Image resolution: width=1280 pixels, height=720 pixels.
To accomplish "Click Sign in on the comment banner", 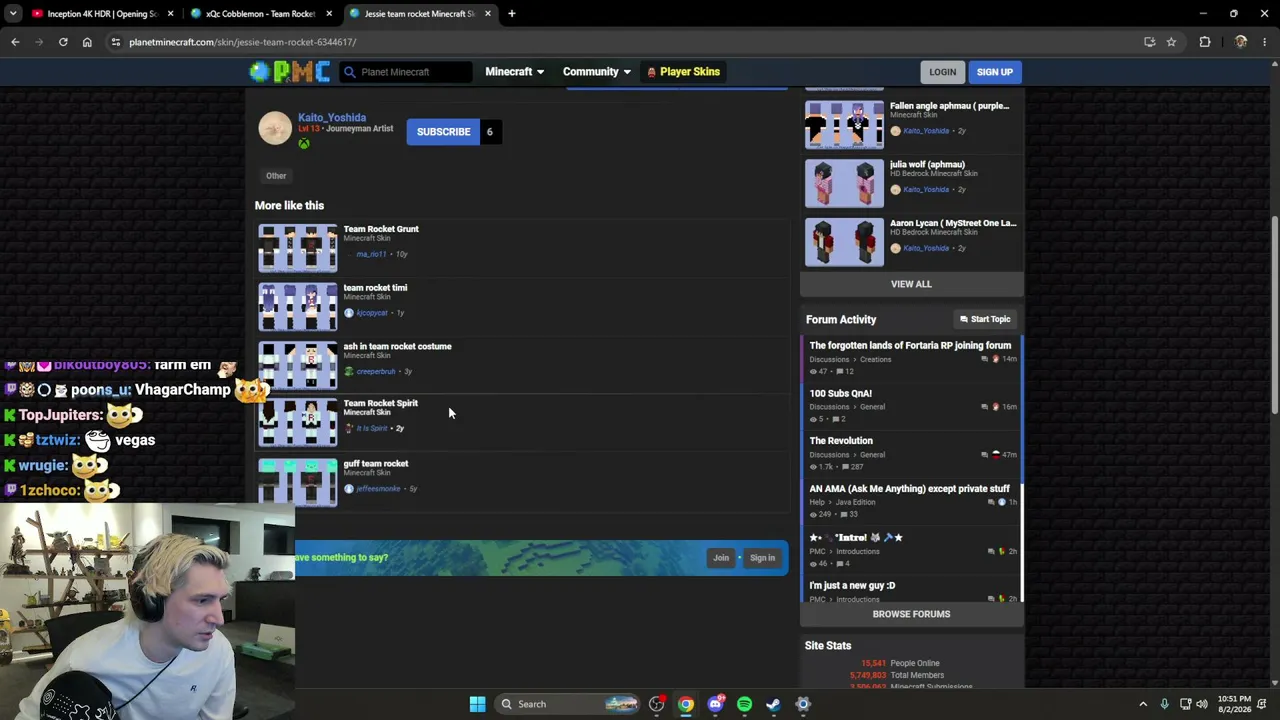I will (762, 558).
